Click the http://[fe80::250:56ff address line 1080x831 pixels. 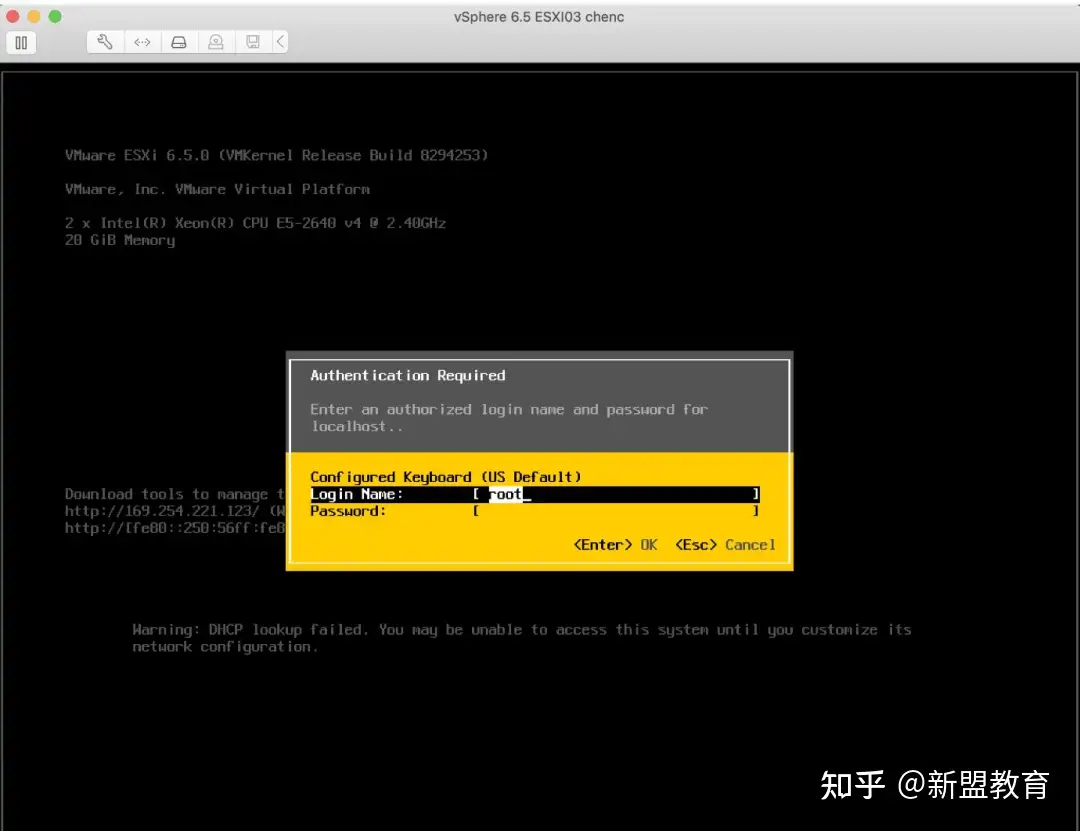[175, 529]
